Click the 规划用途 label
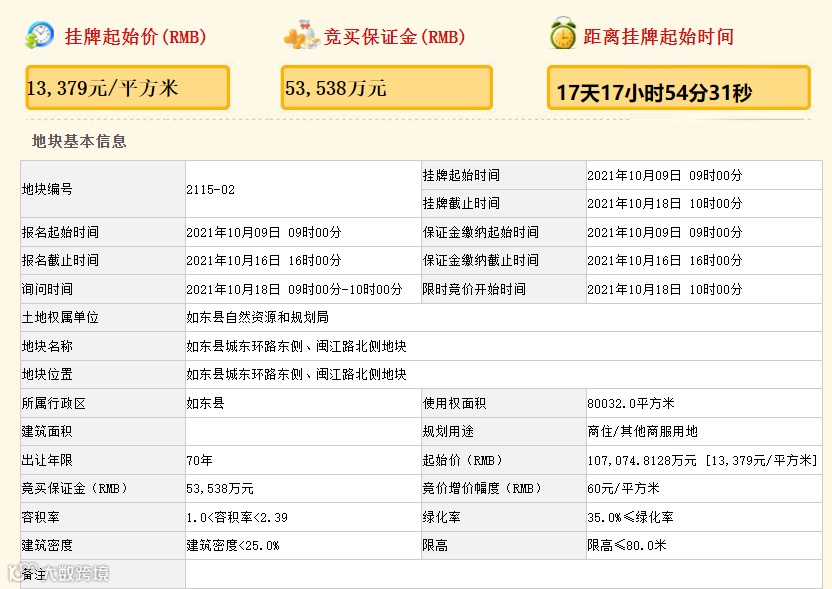This screenshot has height=589, width=832. coord(448,431)
